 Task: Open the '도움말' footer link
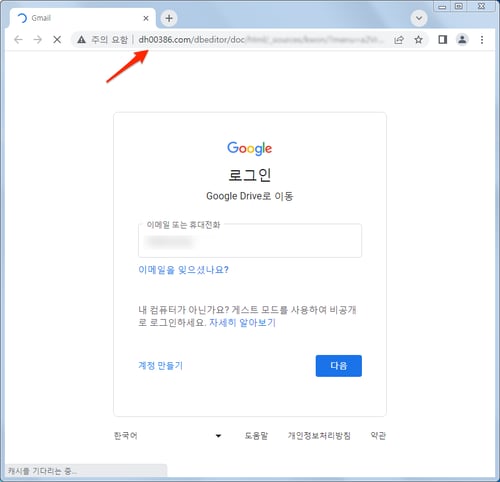tap(256, 436)
